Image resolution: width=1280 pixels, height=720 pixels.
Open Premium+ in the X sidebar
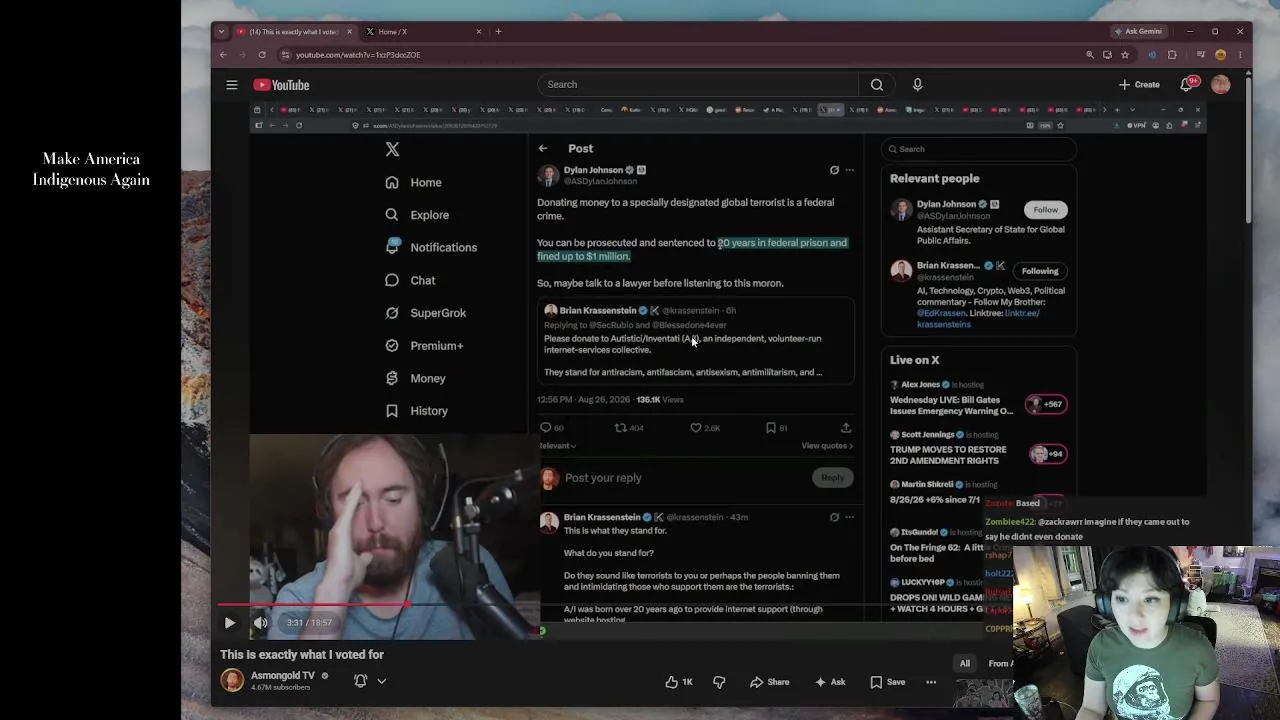click(425, 345)
